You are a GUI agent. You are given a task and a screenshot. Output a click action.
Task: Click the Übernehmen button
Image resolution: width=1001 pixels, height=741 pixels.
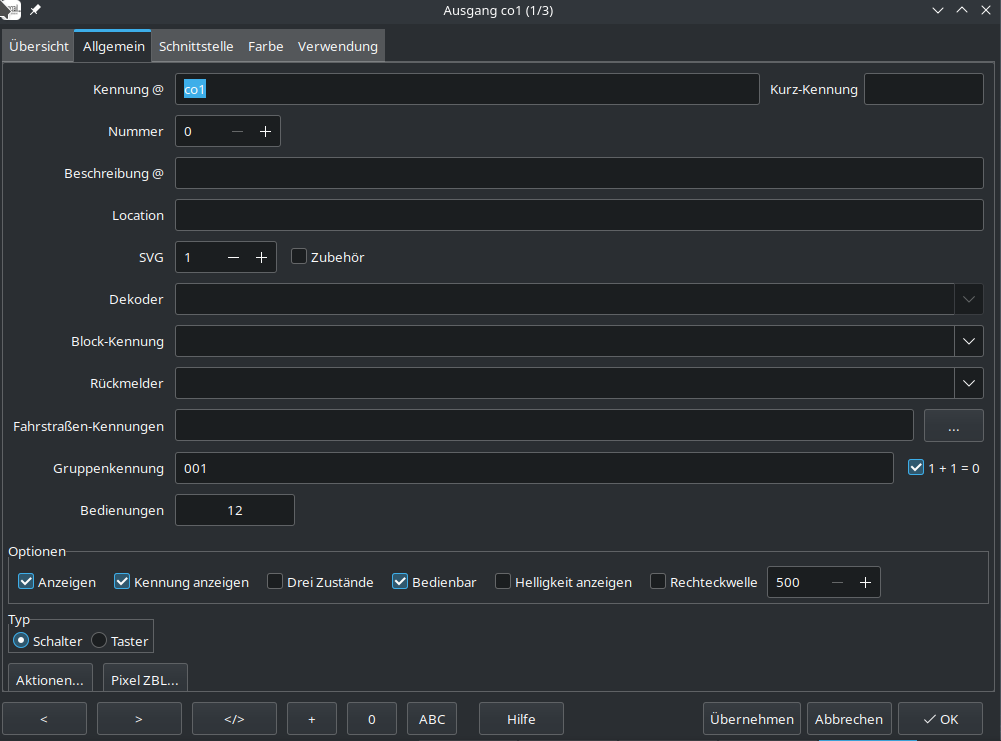752,719
